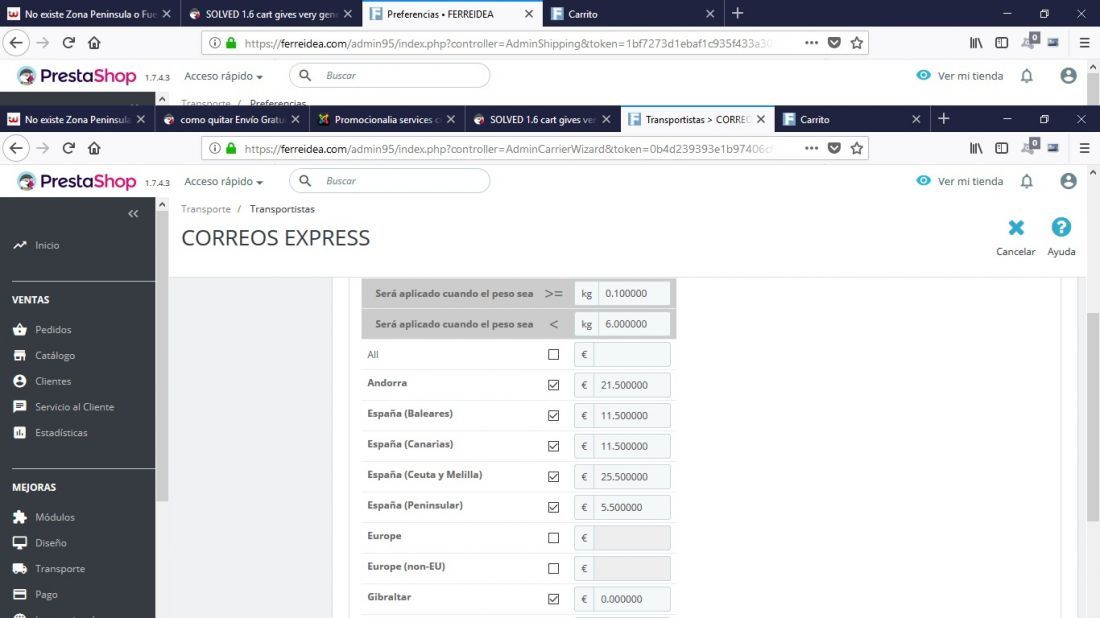
Task: Open Transporte in the sidebar
Action: [x=60, y=569]
